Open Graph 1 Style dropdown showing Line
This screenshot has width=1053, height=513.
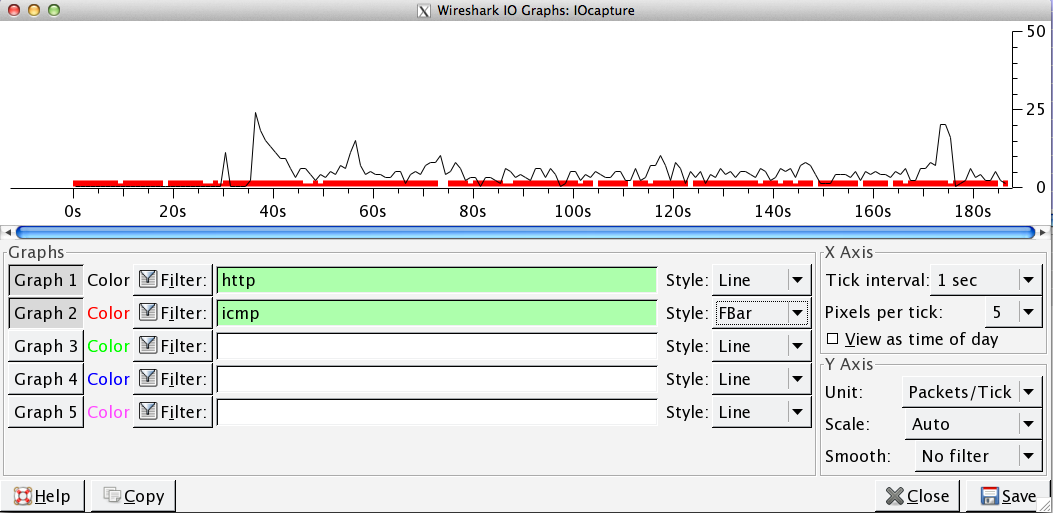[761, 280]
